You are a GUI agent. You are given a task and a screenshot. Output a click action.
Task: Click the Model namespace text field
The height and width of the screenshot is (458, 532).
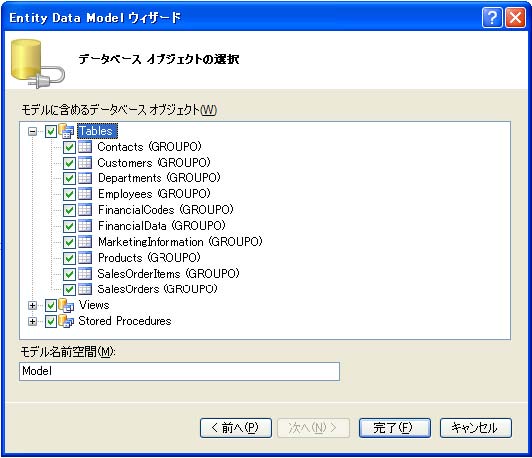tap(179, 371)
